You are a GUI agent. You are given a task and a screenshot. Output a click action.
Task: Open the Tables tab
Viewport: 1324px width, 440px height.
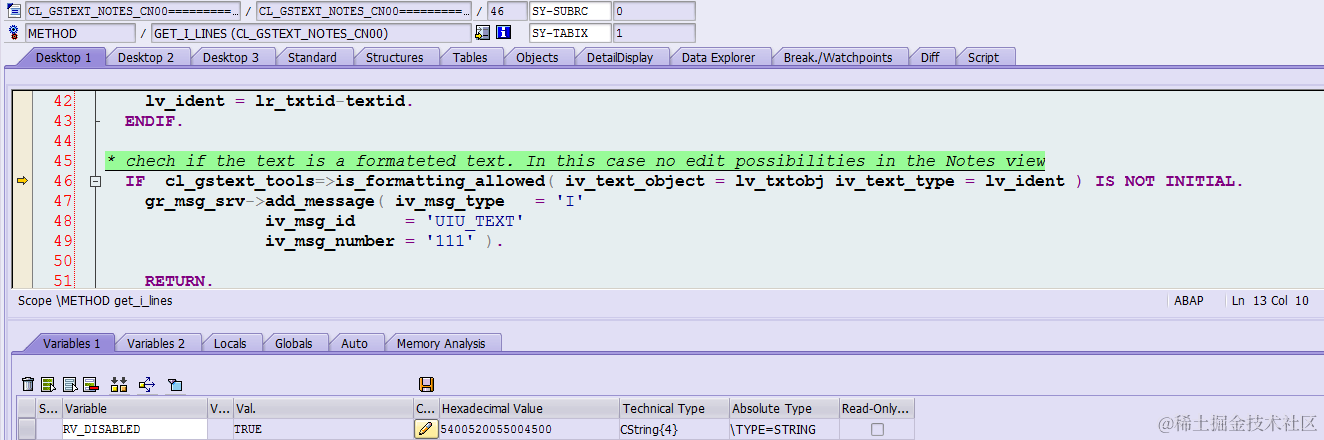470,57
